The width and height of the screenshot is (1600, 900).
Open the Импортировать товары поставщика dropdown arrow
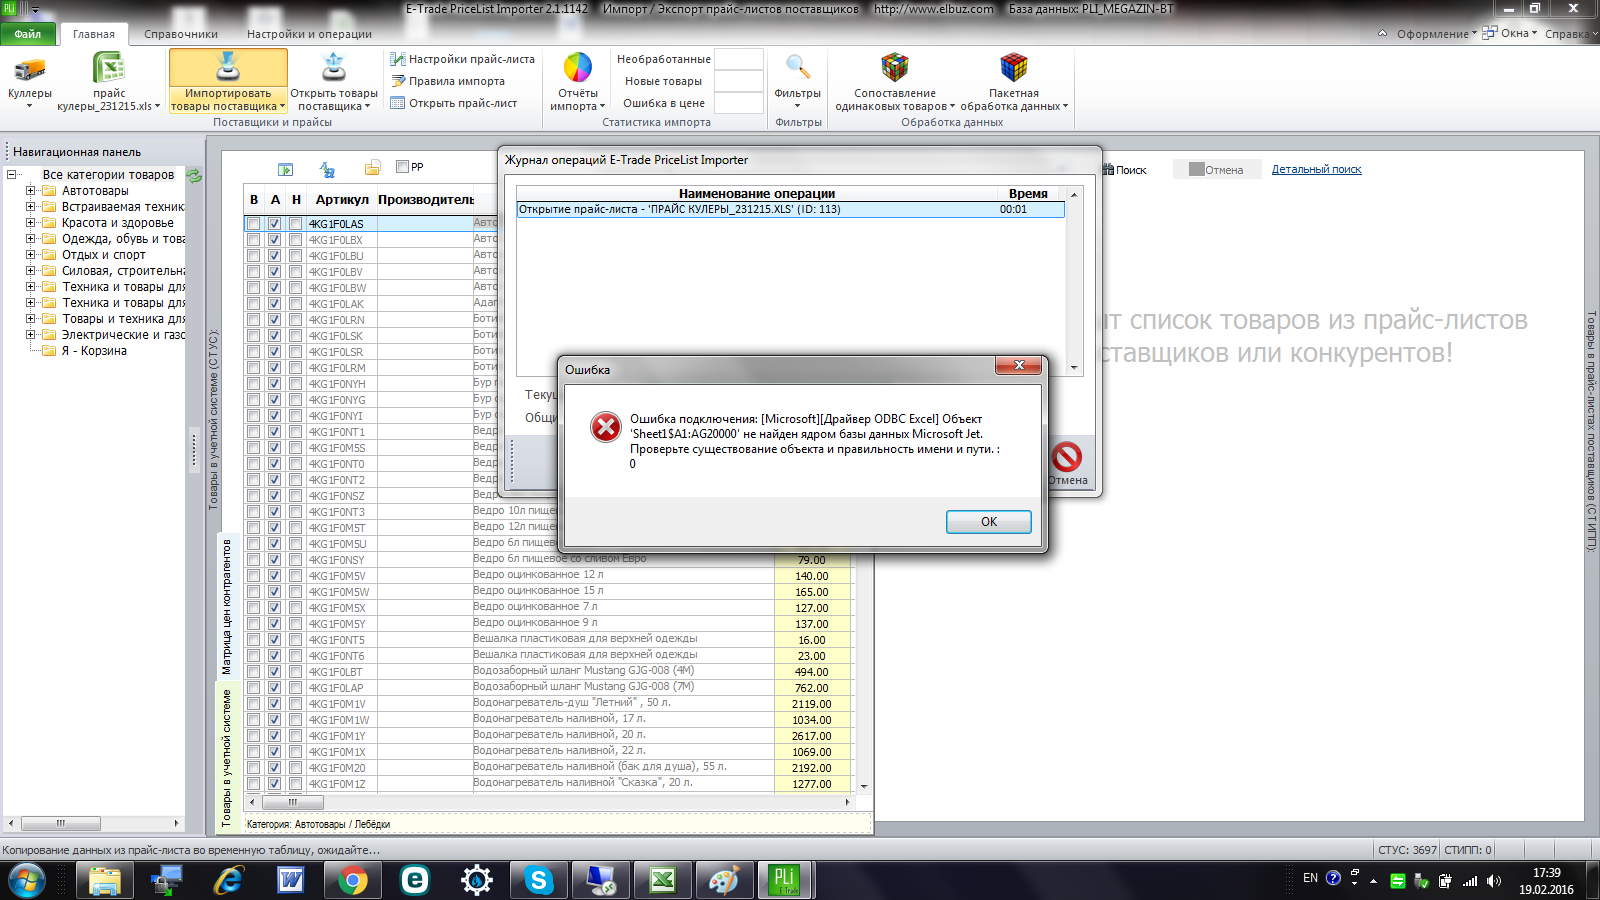[283, 107]
